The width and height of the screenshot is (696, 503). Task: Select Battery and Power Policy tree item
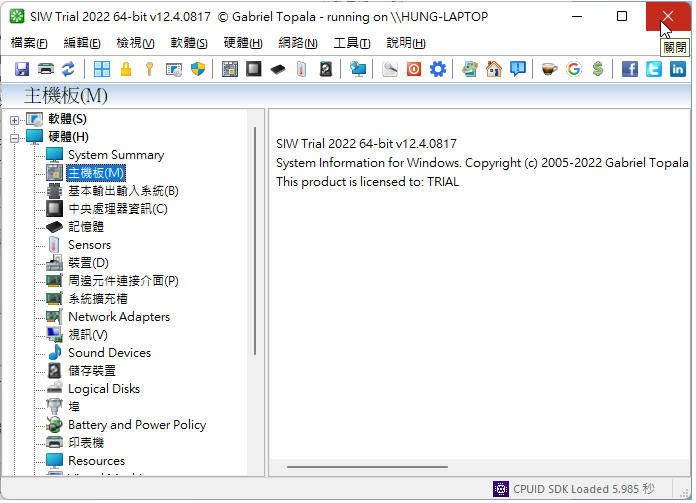(137, 425)
